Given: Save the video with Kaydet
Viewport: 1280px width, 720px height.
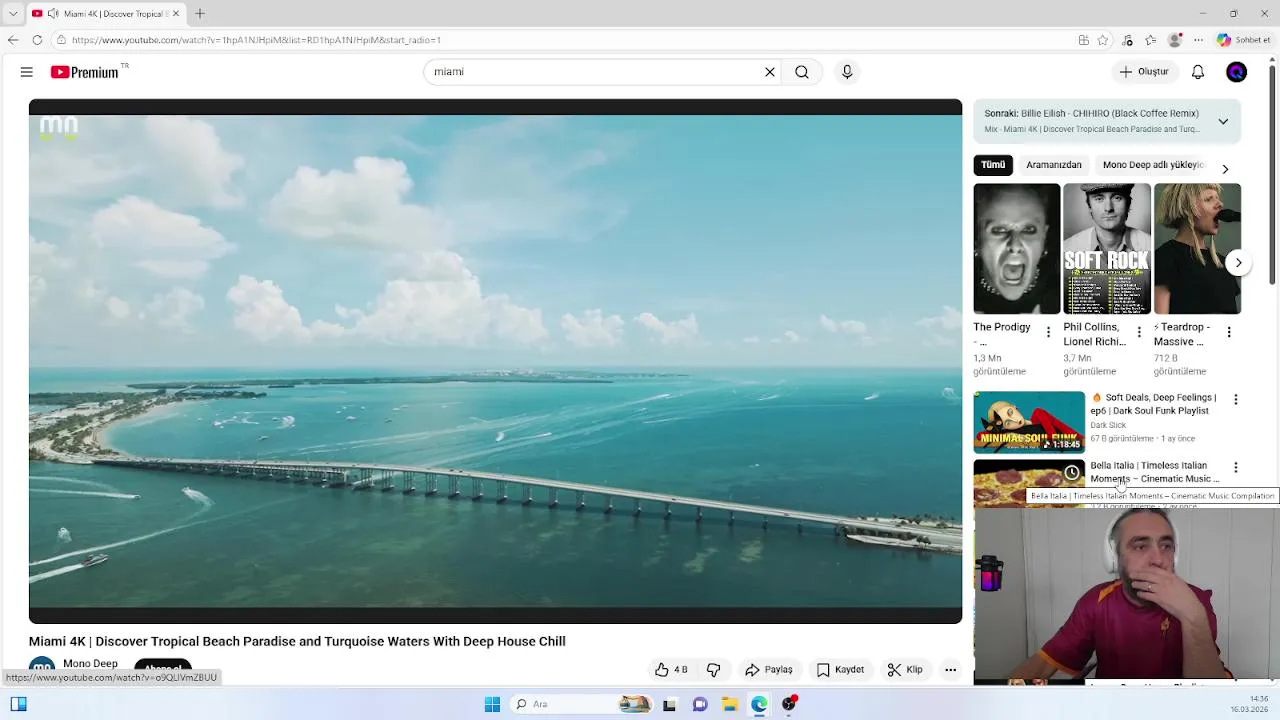Looking at the screenshot, I should tap(840, 670).
